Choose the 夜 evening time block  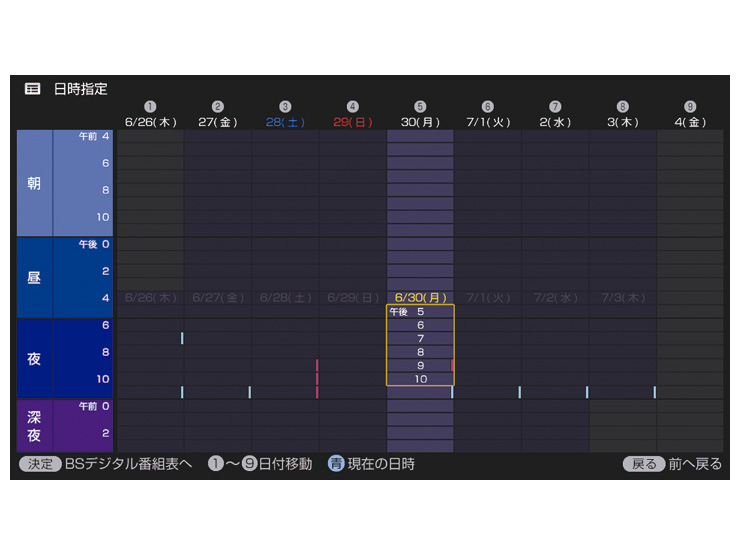tap(34, 358)
